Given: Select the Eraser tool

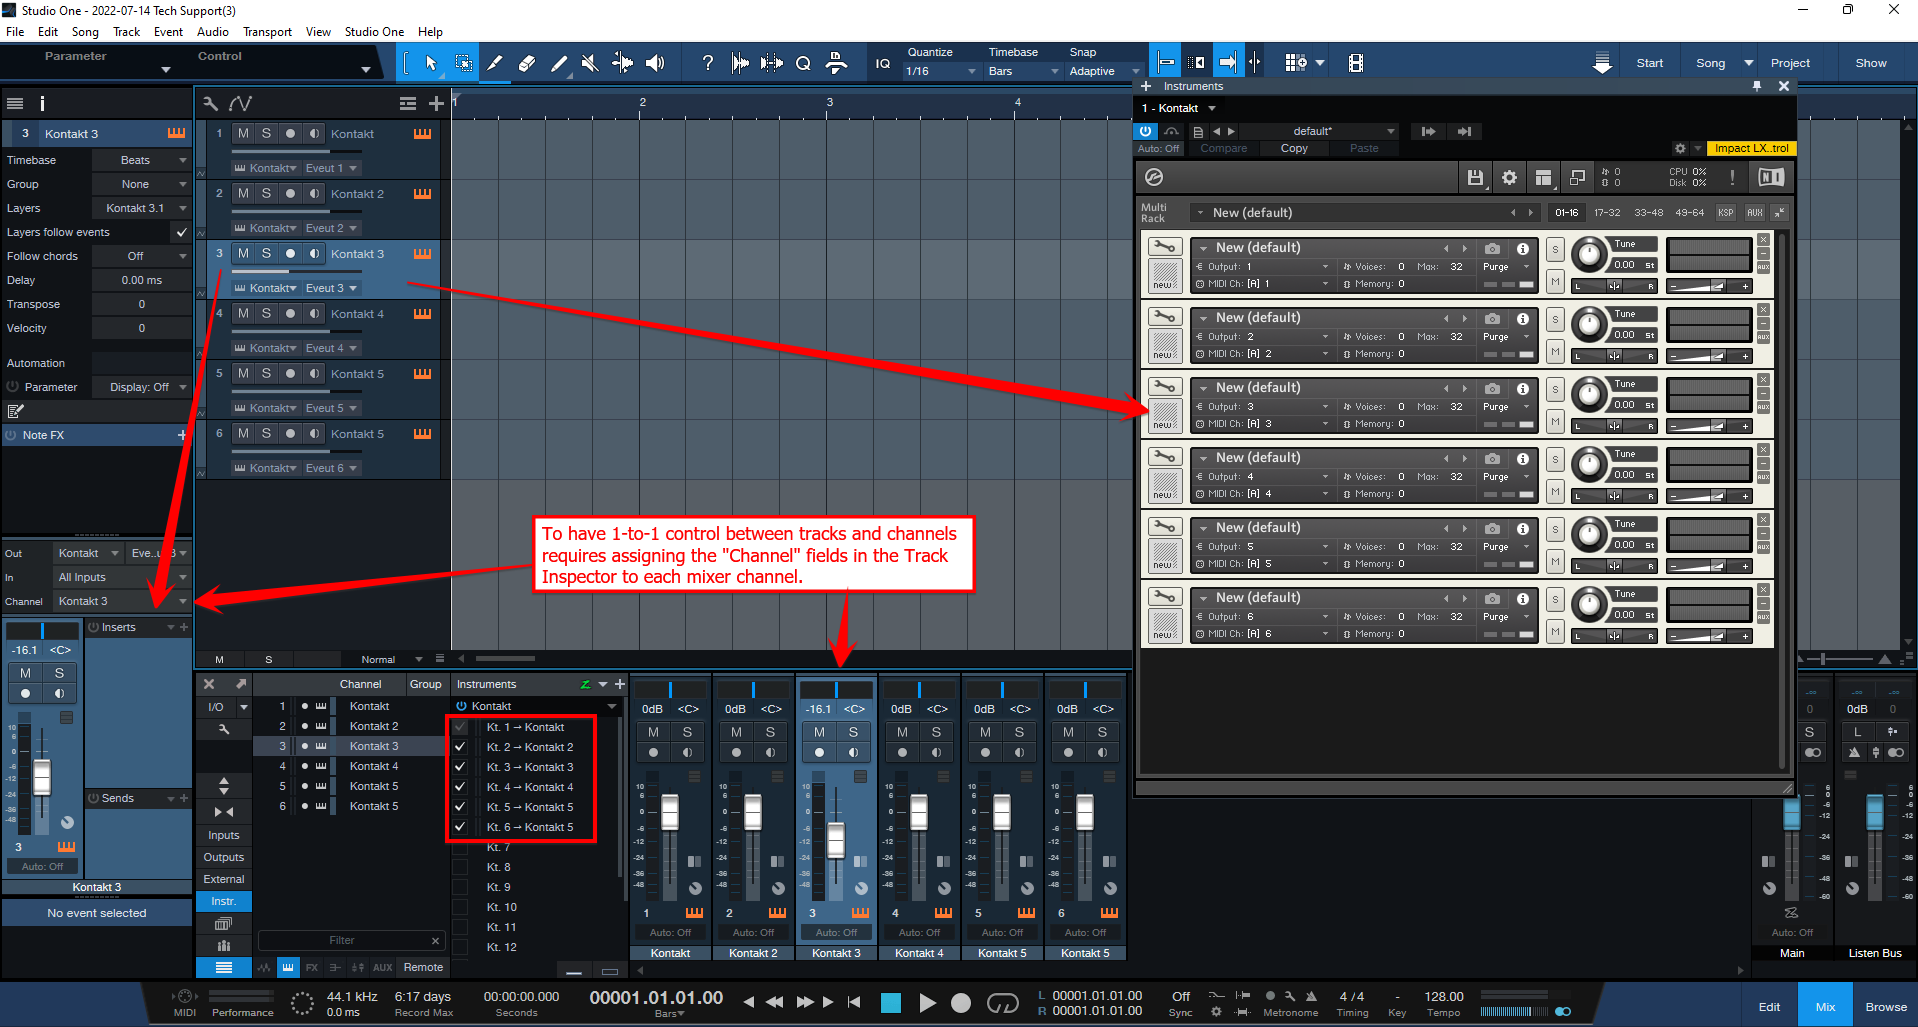Looking at the screenshot, I should tap(527, 62).
